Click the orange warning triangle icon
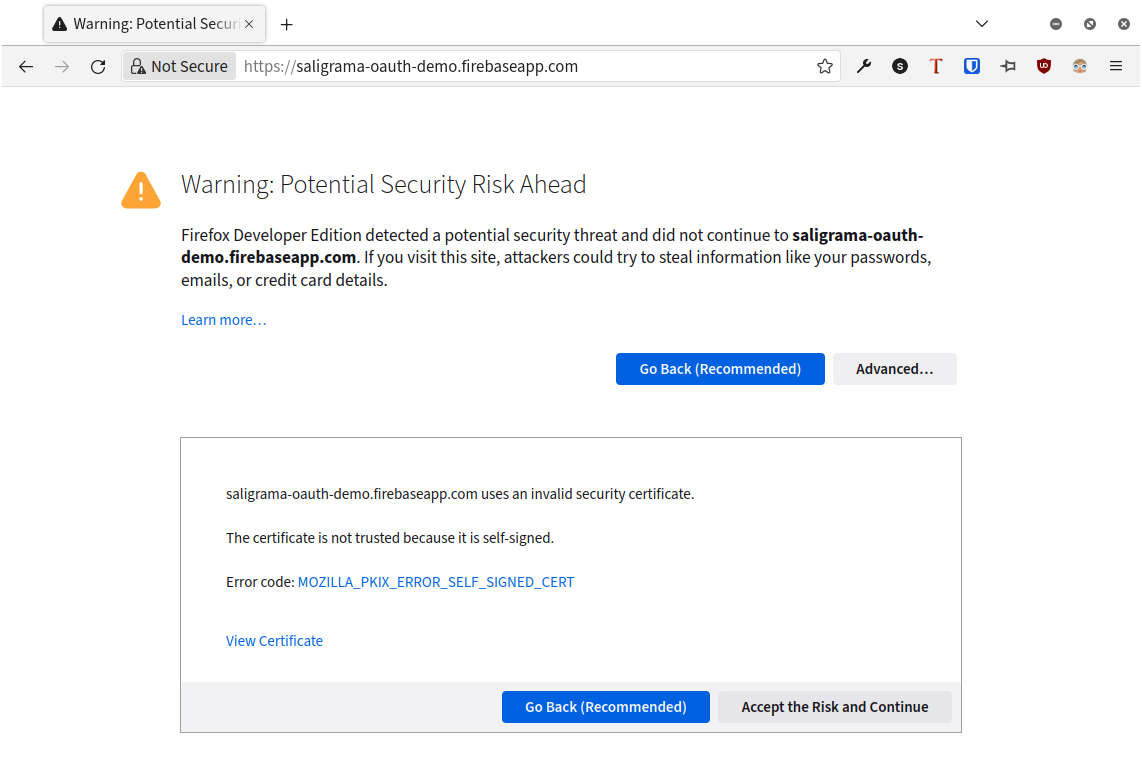 (141, 191)
